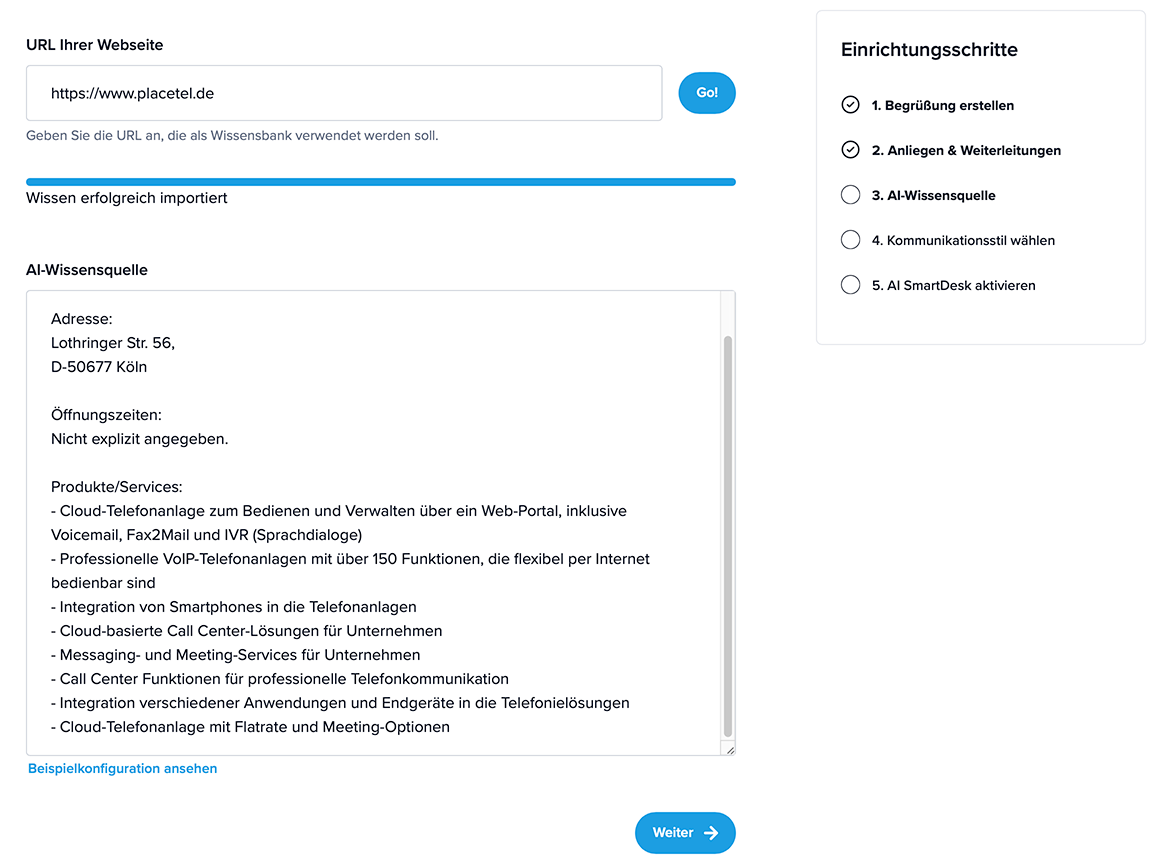Image resolution: width=1164 pixels, height=867 pixels.
Task: Click inside the AI-Wissensquelle text area
Action: click(x=373, y=523)
